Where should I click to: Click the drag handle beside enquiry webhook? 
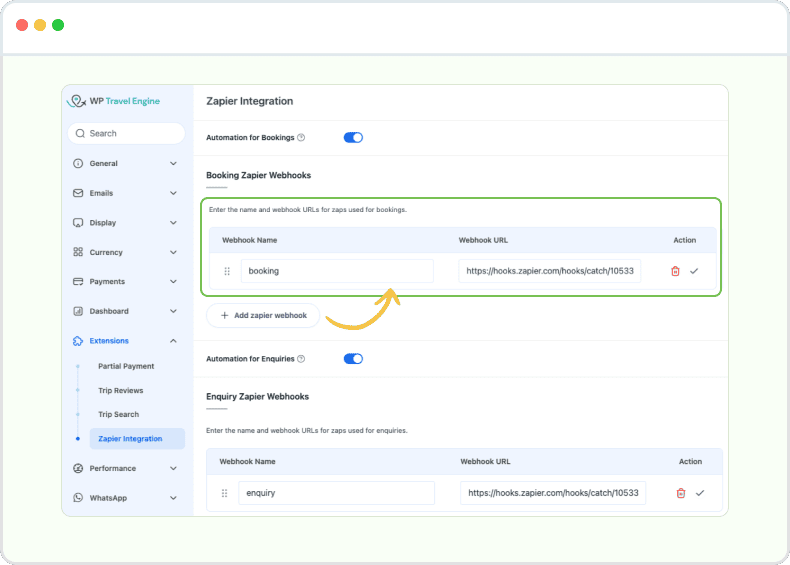[224, 493]
